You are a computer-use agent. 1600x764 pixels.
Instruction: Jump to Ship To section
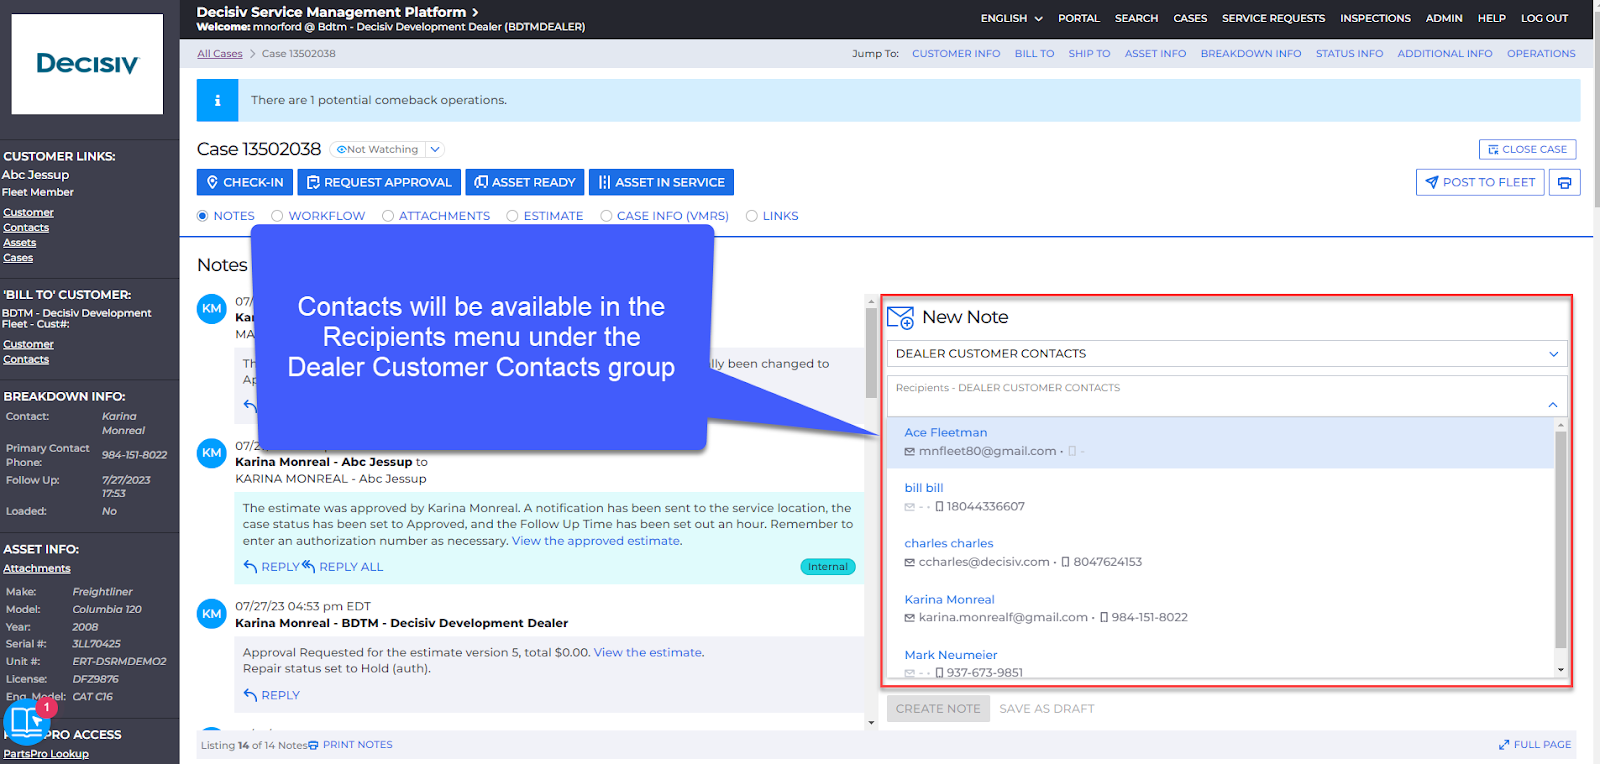click(x=1089, y=54)
